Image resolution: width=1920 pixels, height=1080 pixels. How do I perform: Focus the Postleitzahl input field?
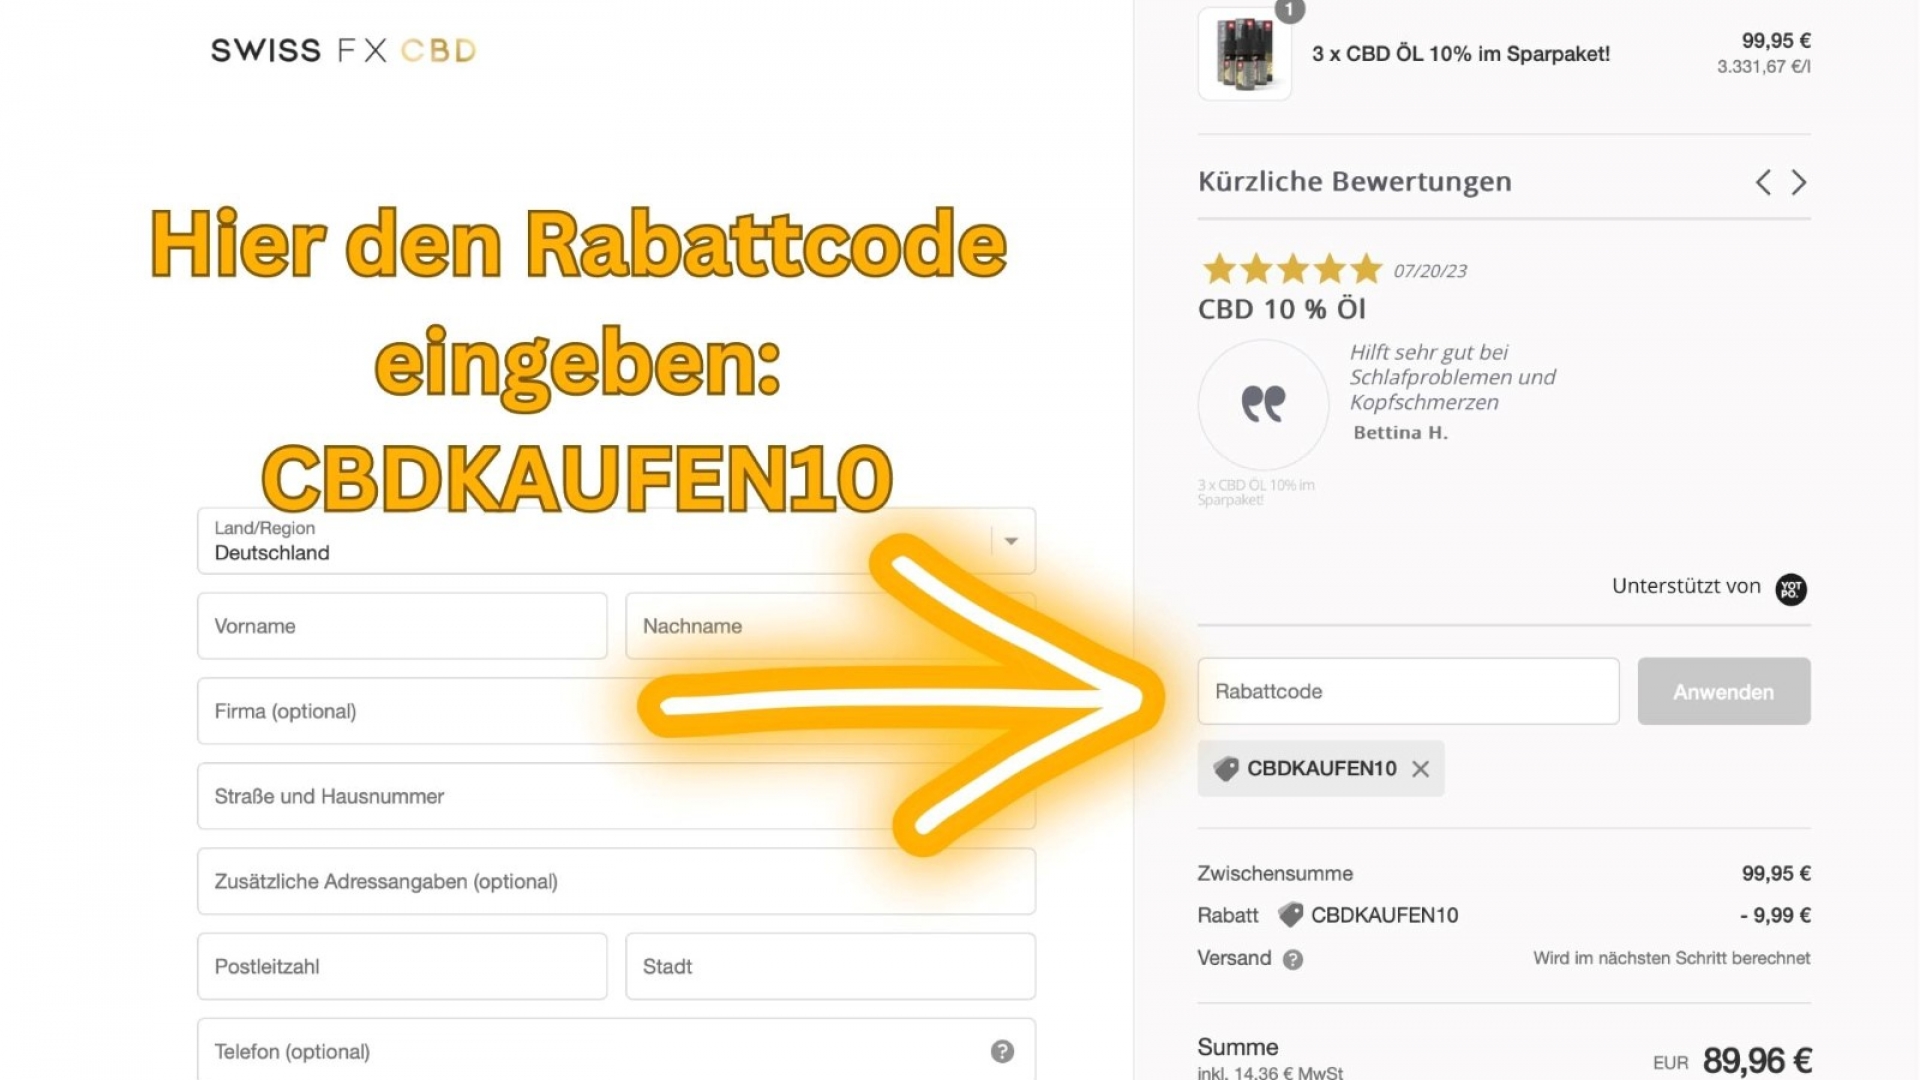(402, 966)
